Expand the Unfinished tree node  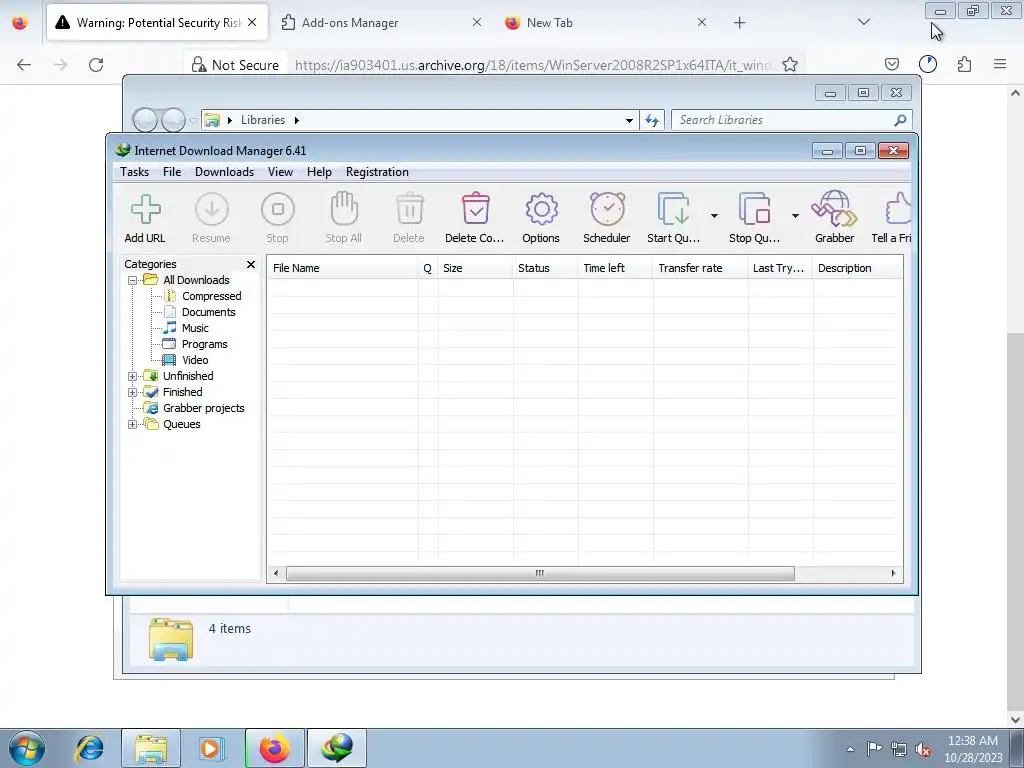point(133,376)
